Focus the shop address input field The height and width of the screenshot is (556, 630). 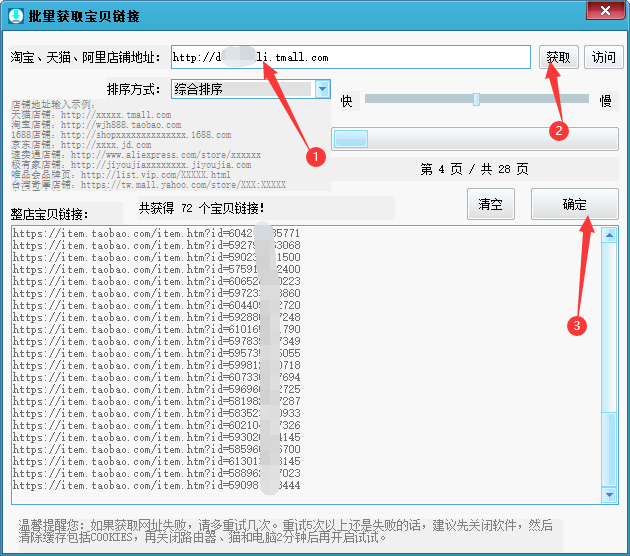coord(350,57)
